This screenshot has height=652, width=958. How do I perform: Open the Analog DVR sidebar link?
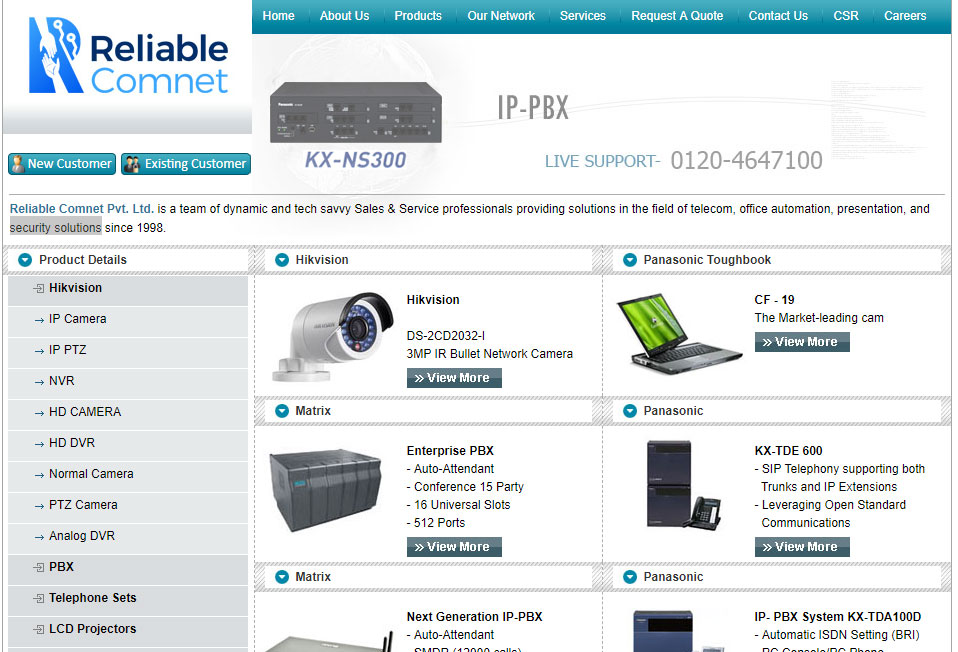[x=82, y=536]
